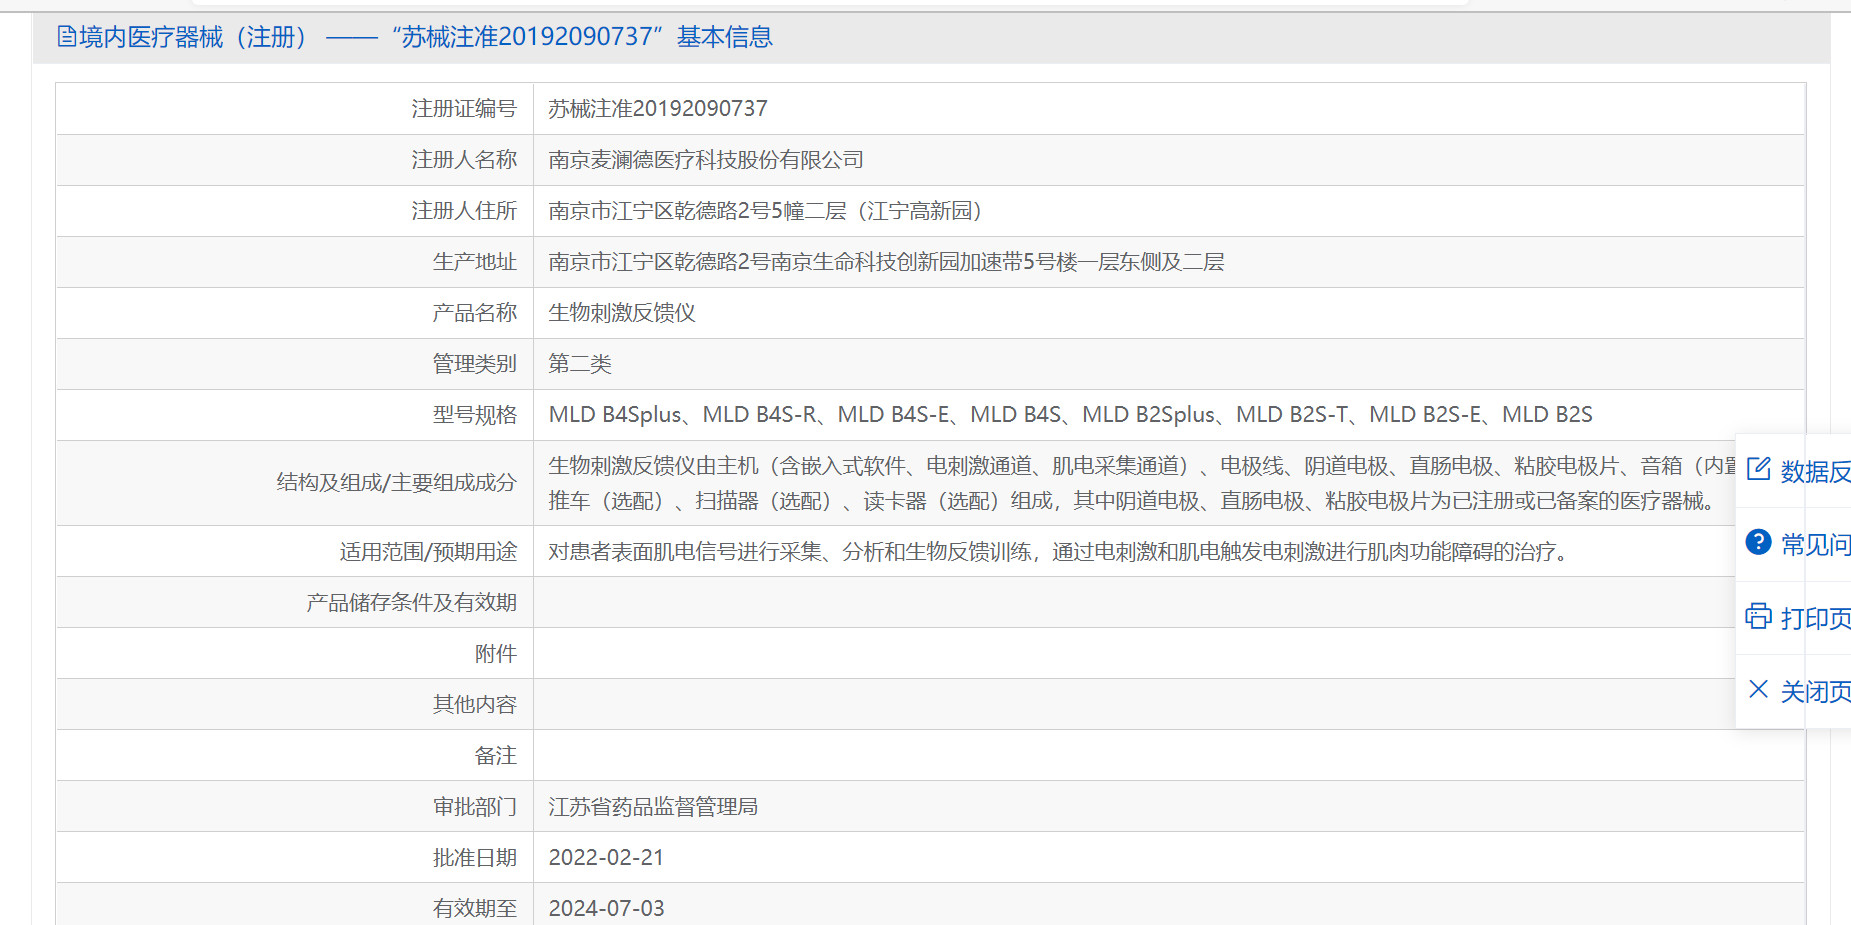1851x925 pixels.
Task: Select production address with 加速带5号楼 text
Action: point(886,261)
